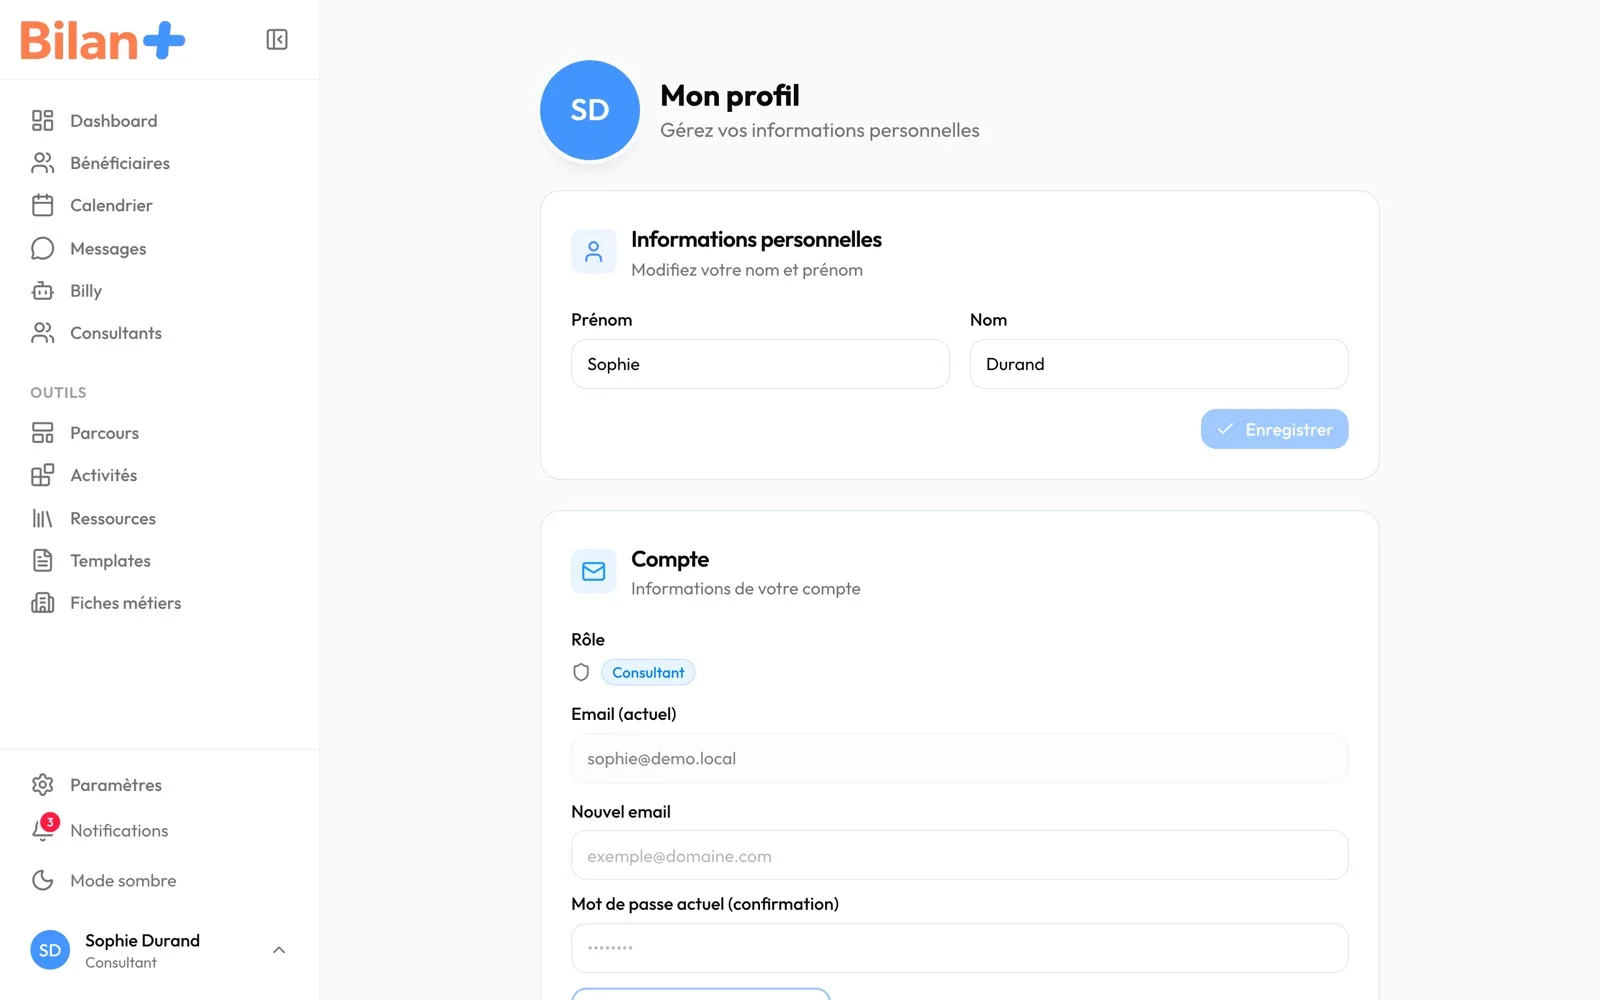The image size is (1600, 1000).
Task: Click the Notifications bell icon with badge
Action: pyautogui.click(x=44, y=829)
